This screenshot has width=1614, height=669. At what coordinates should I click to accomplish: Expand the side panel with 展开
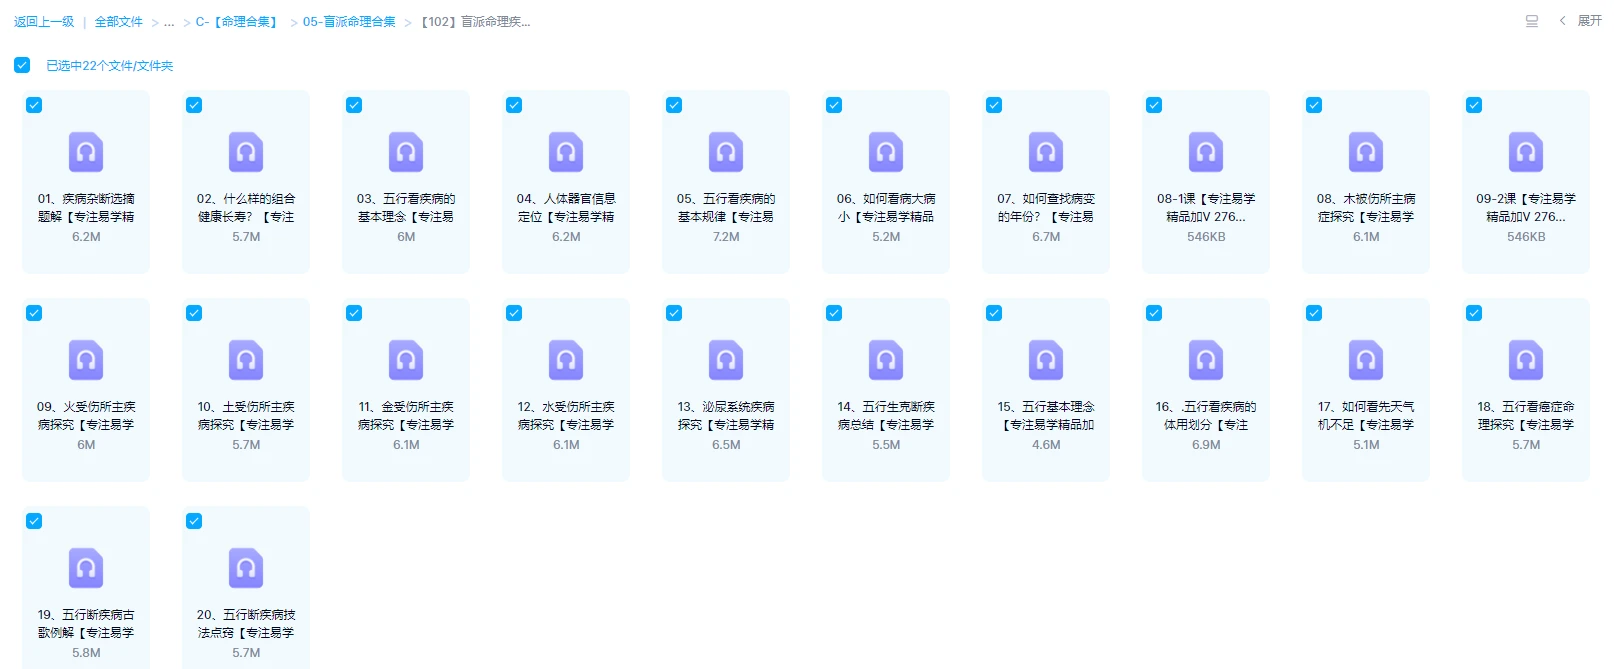coord(1581,21)
